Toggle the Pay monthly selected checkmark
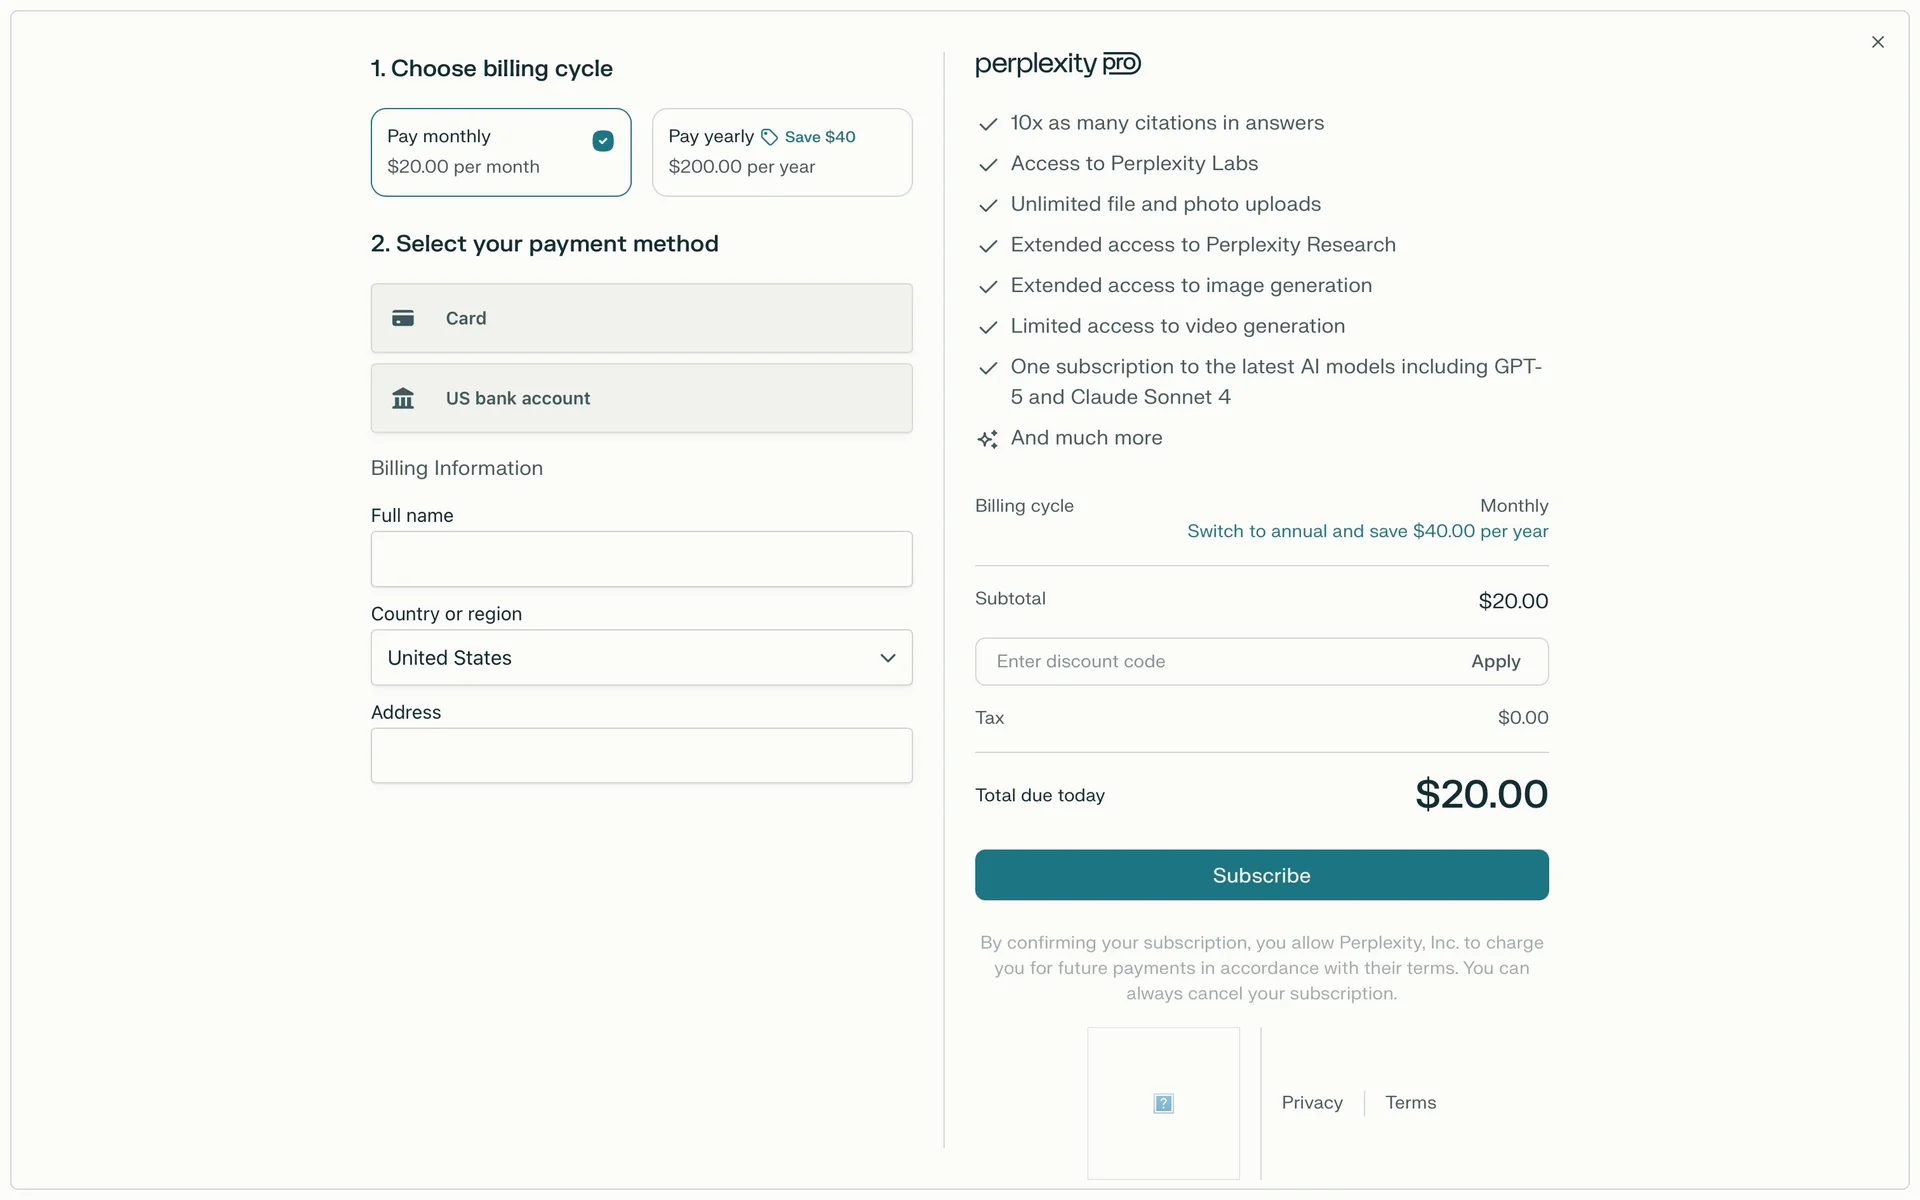Viewport: 1920px width, 1200px height. tap(603, 141)
